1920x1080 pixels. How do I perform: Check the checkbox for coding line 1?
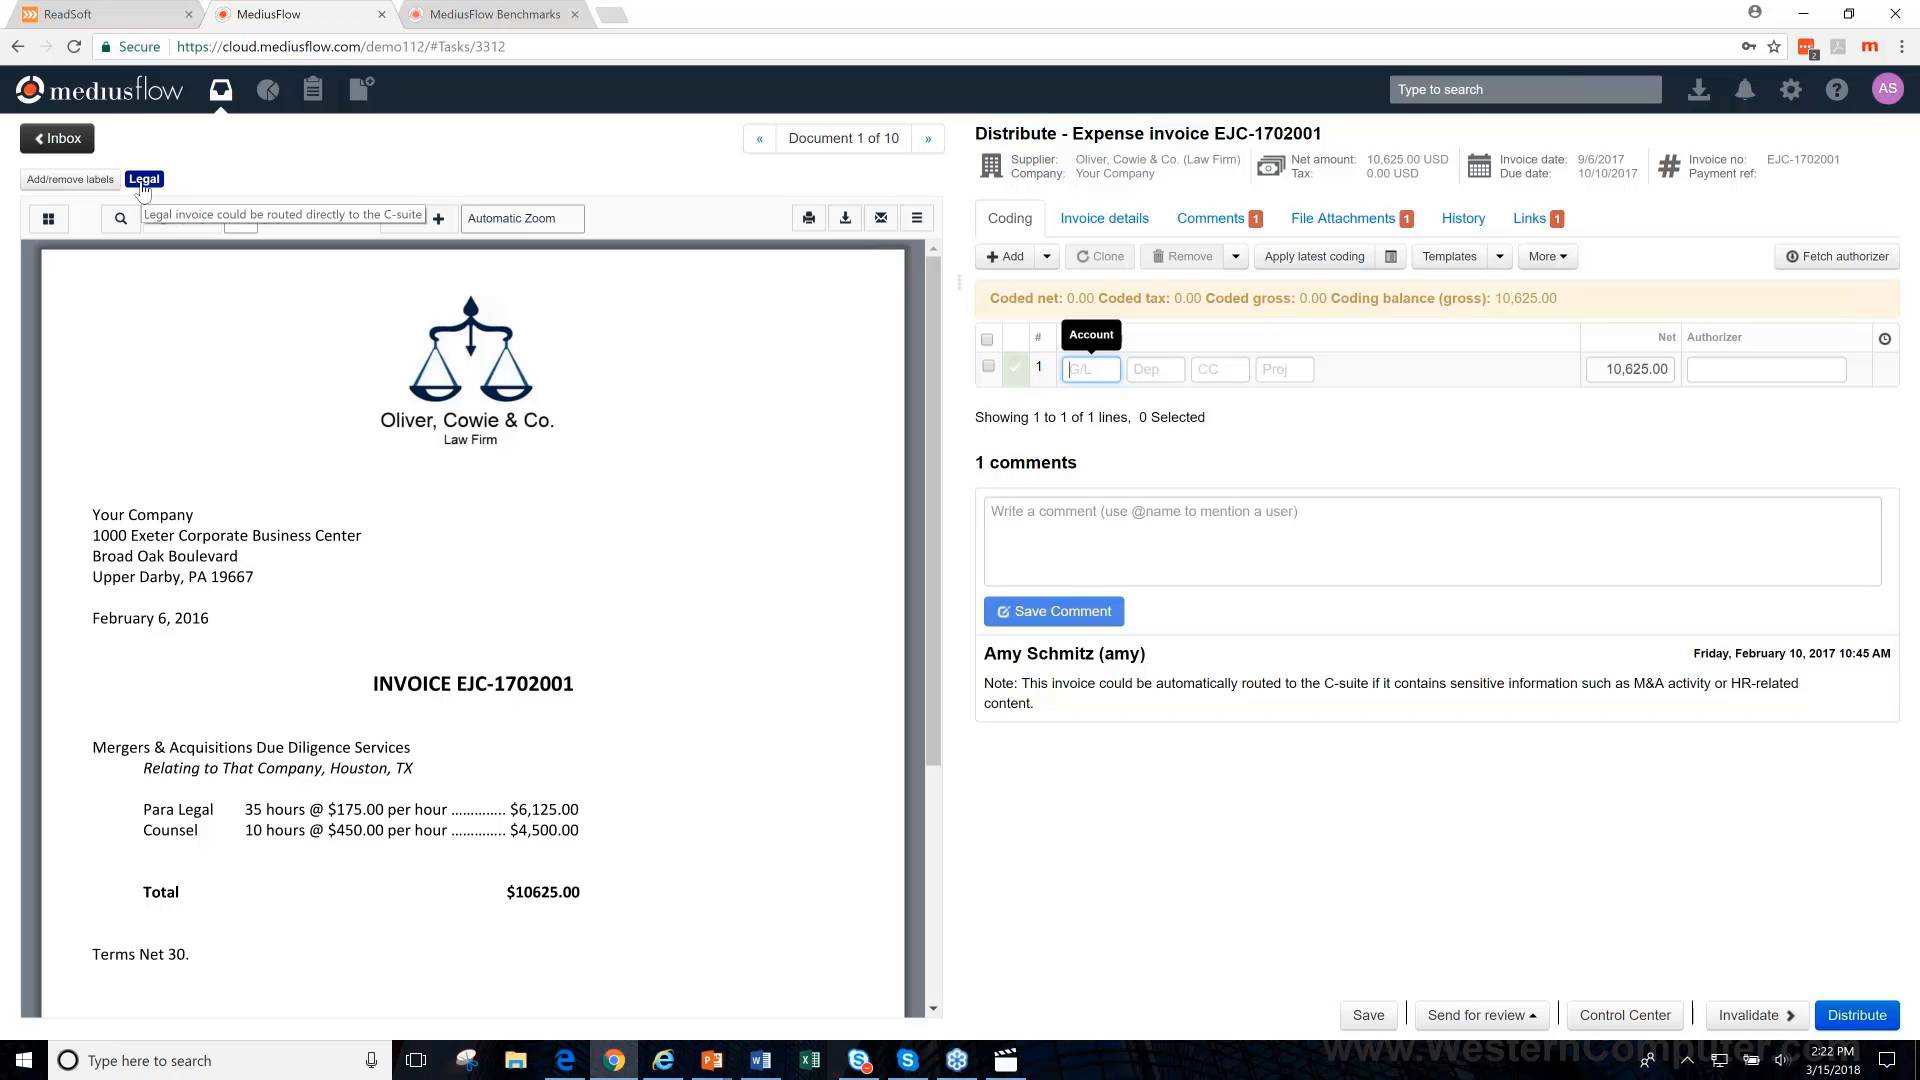[x=987, y=366]
